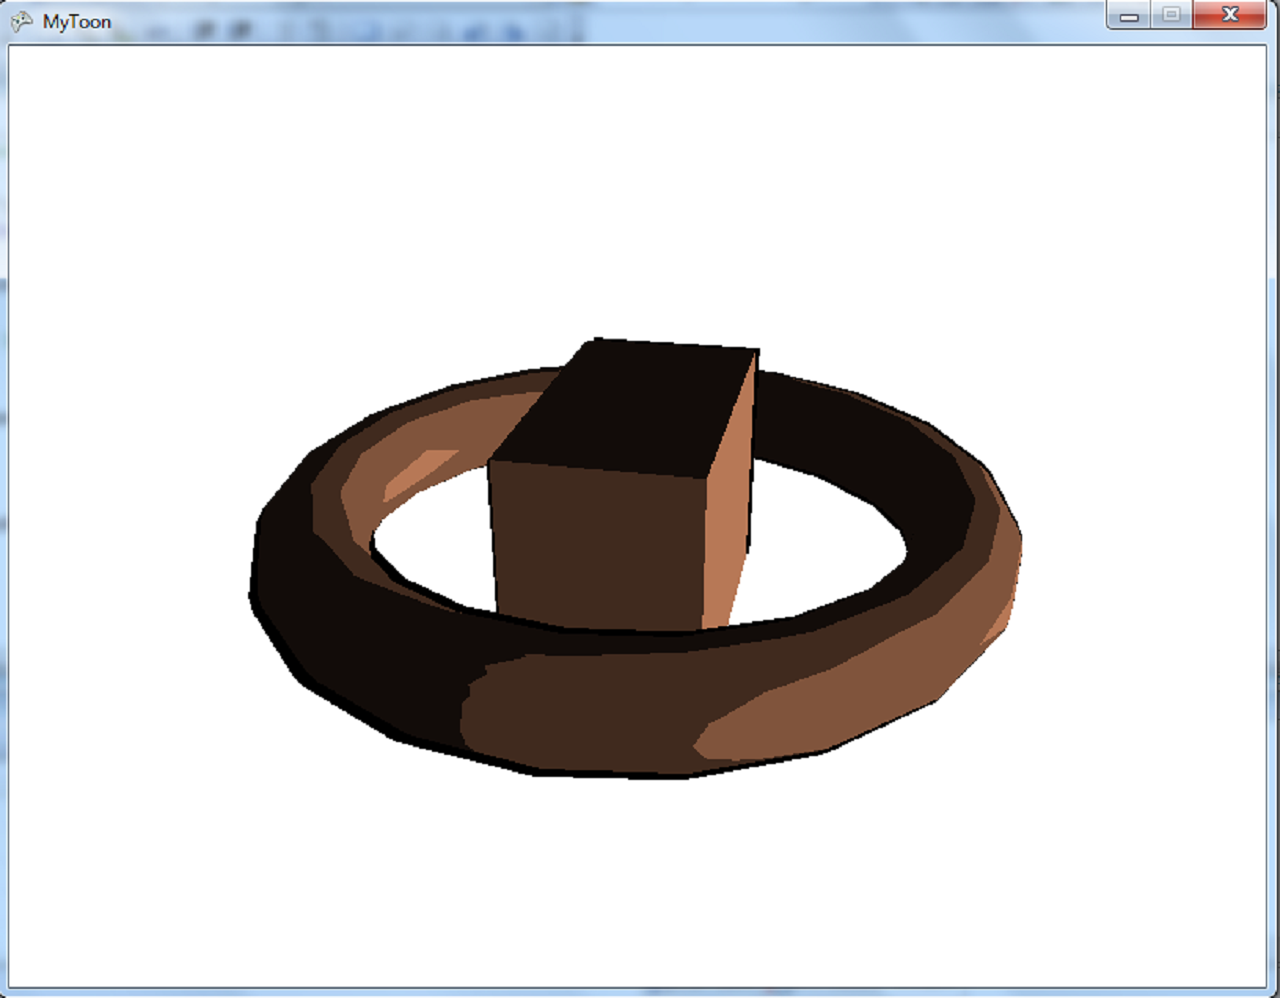Click the MyToon window title text
The width and height of the screenshot is (1280, 998).
click(77, 22)
